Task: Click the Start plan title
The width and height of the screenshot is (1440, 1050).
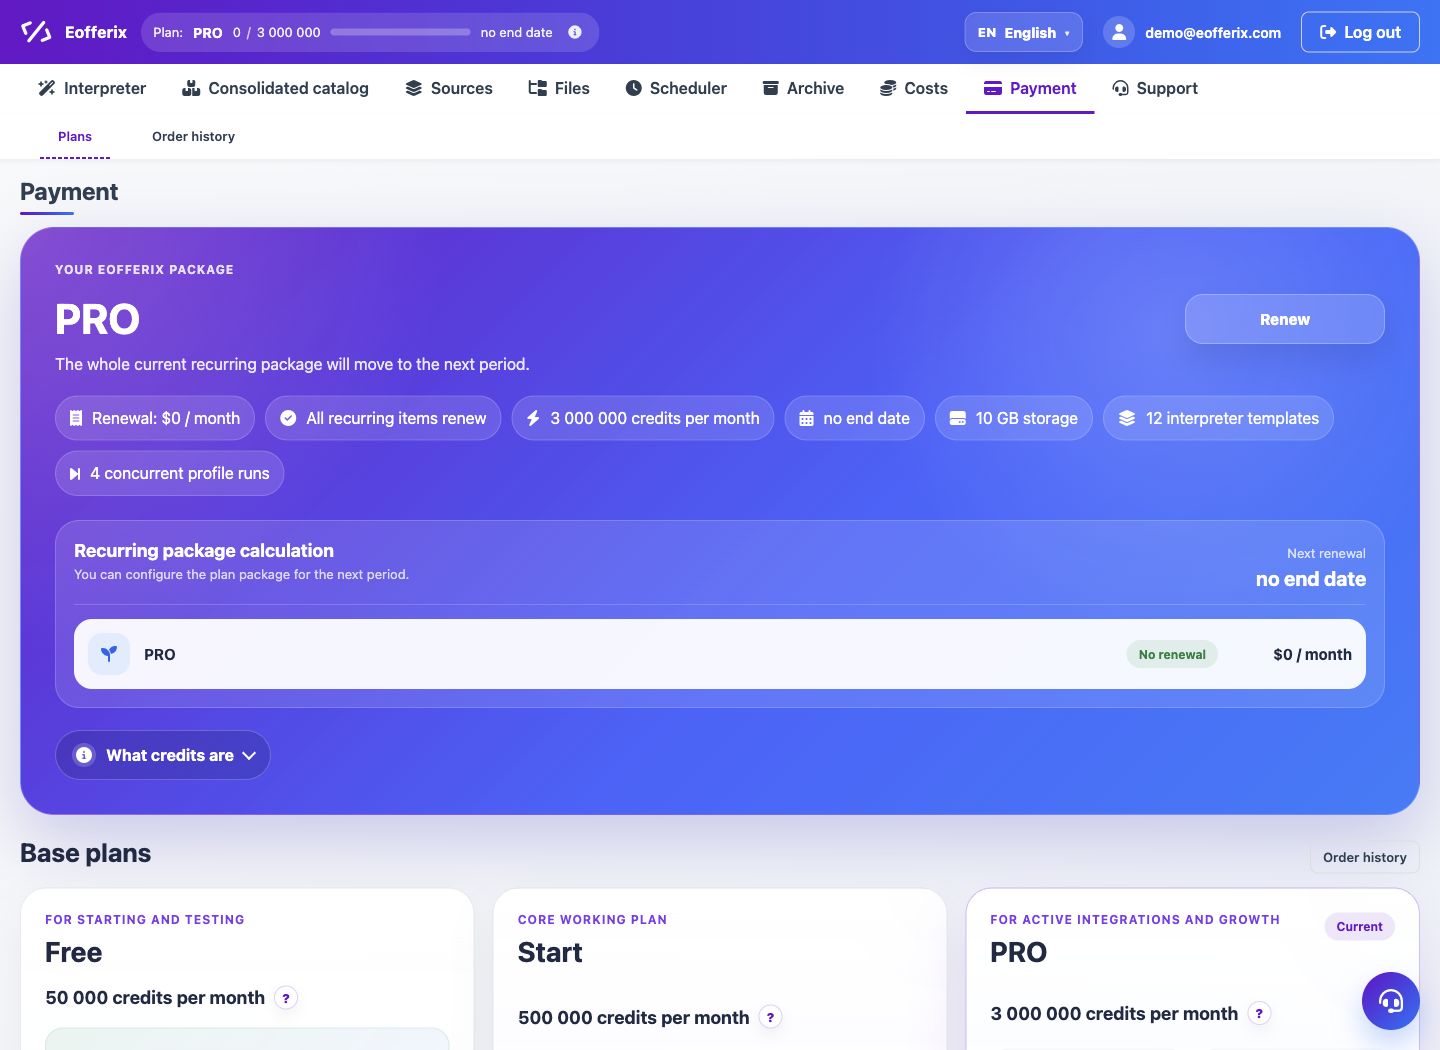Action: click(x=550, y=953)
